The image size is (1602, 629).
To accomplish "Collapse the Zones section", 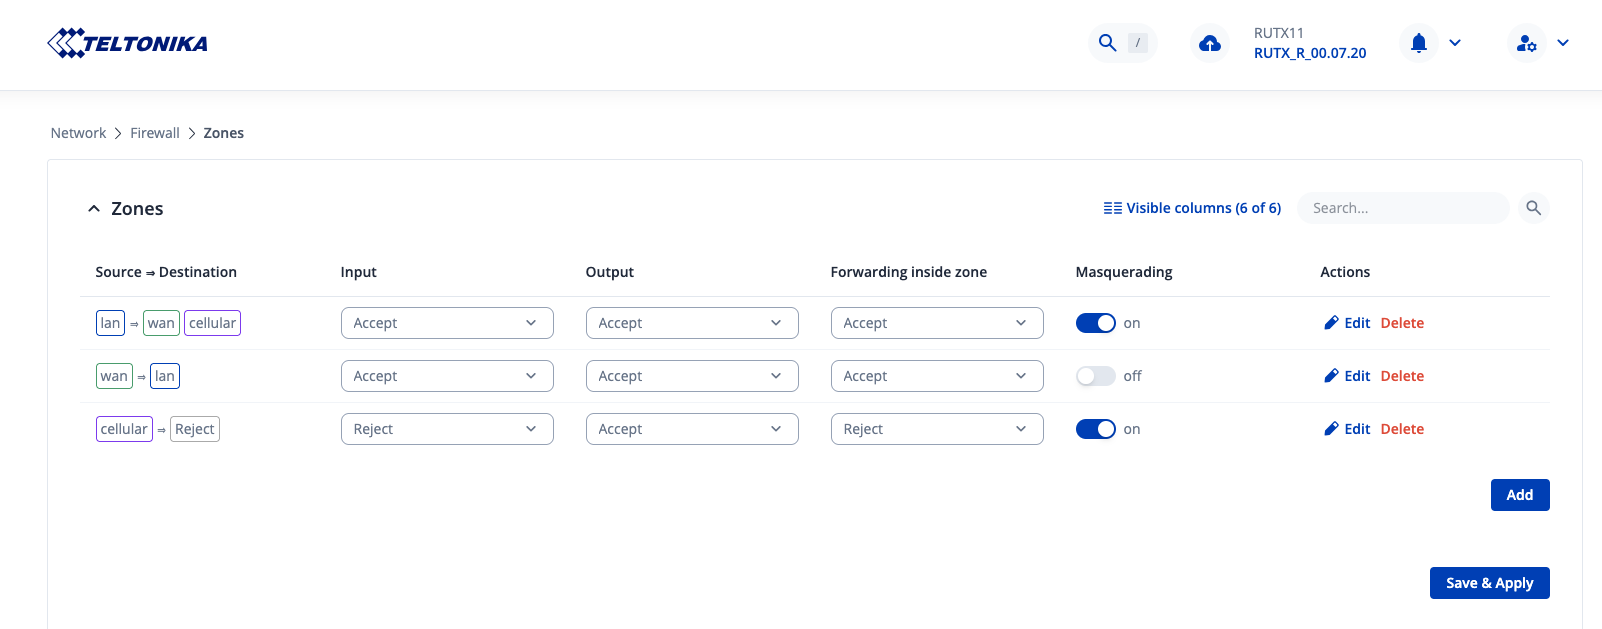I will click(x=94, y=209).
